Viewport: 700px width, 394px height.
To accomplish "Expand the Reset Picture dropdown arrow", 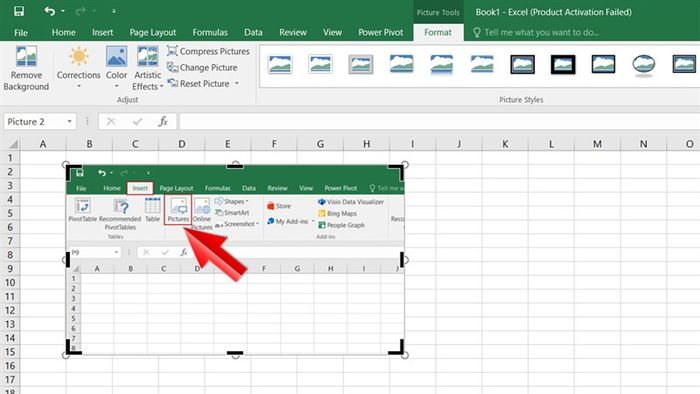I will coord(237,83).
